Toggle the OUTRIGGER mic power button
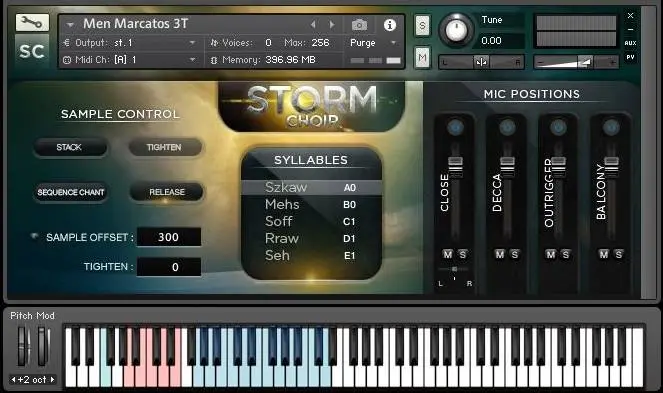The height and width of the screenshot is (393, 663). pos(559,127)
